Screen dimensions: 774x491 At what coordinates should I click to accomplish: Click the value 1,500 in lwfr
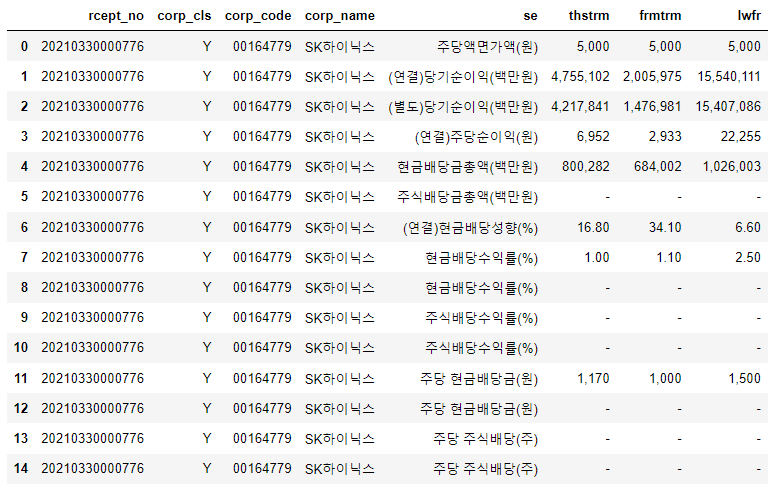point(744,378)
